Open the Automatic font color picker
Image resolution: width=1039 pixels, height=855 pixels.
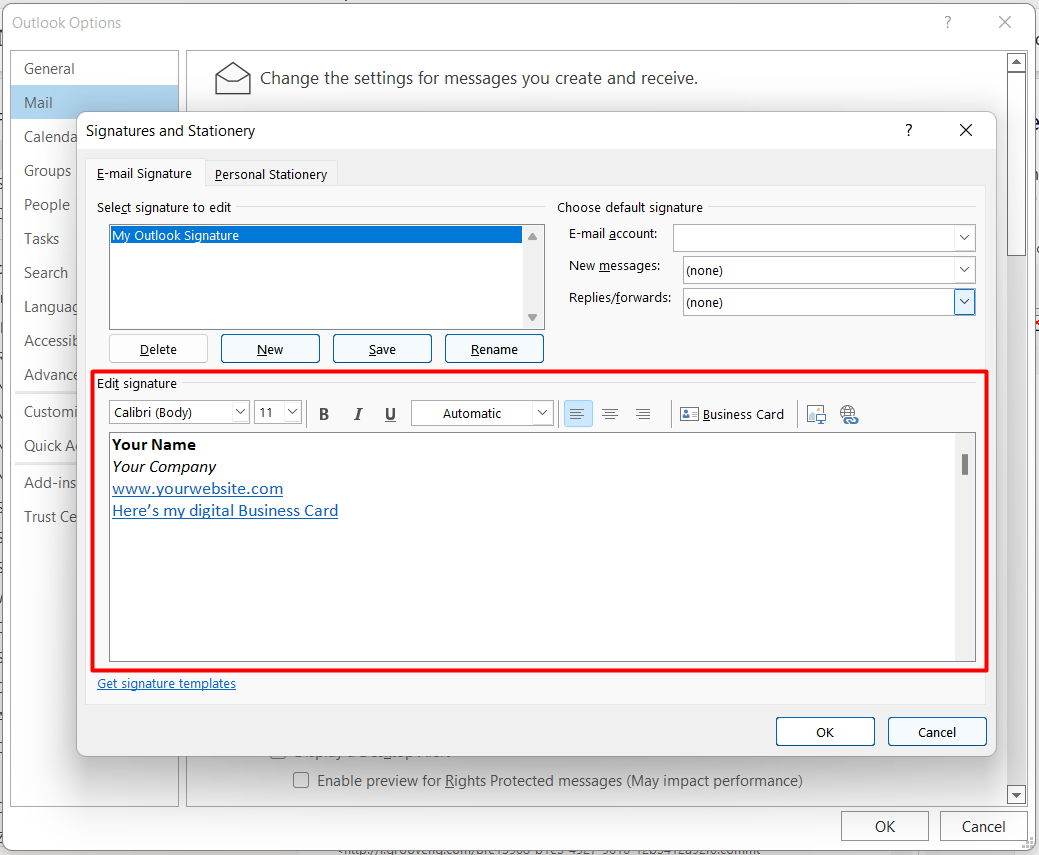click(x=482, y=413)
